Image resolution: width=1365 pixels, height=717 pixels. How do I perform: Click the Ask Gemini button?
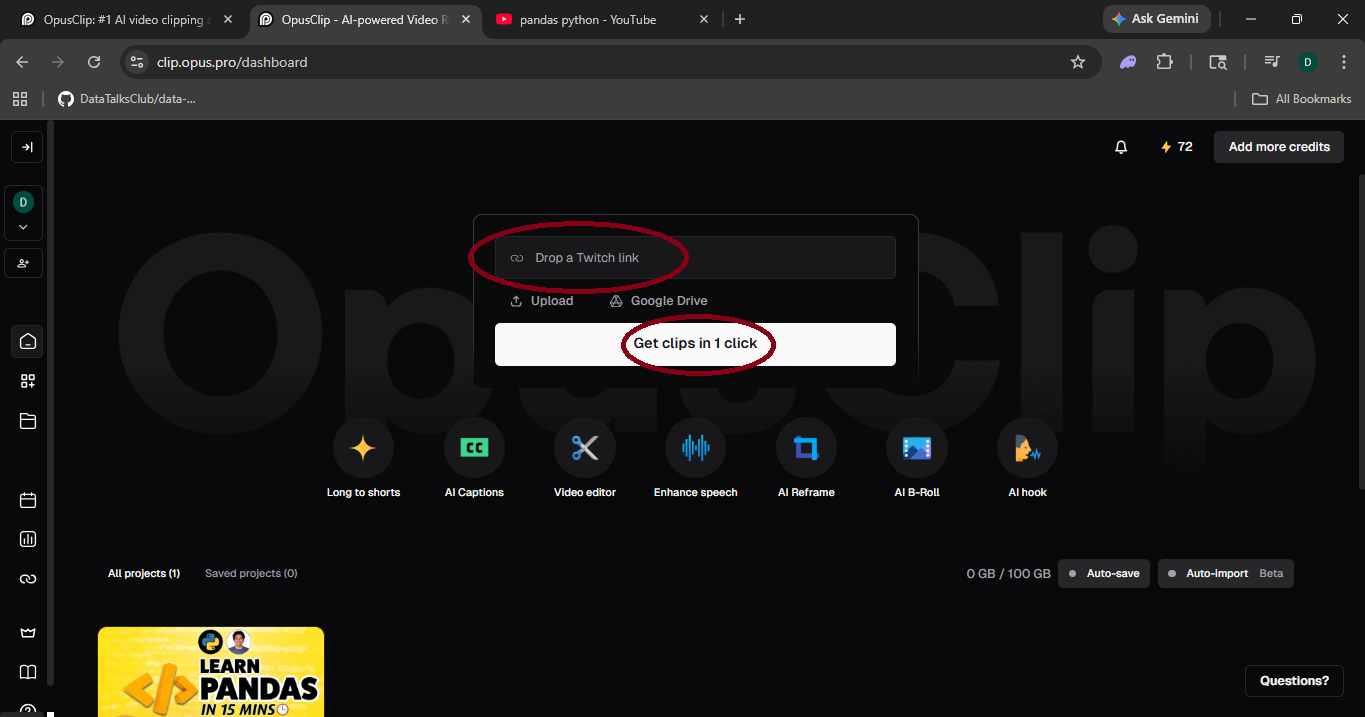tap(1157, 19)
